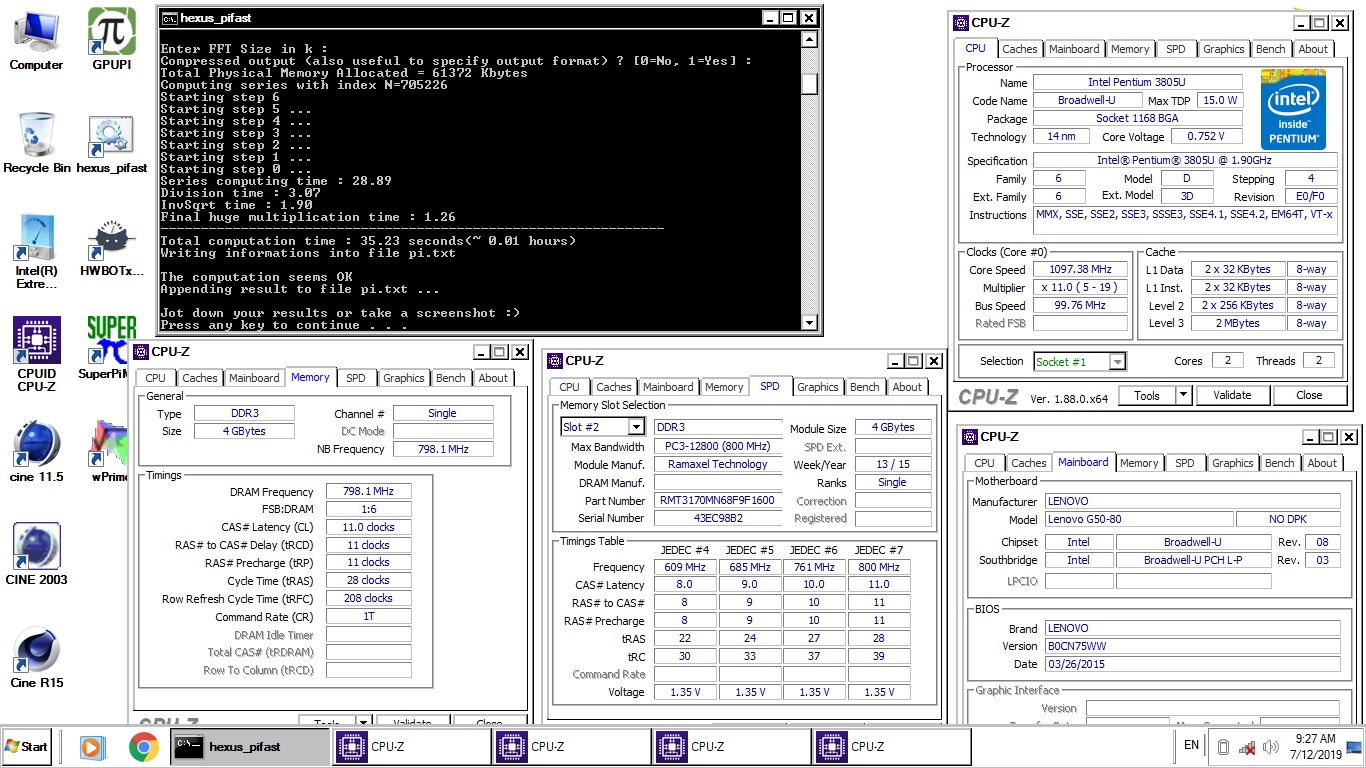The height and width of the screenshot is (768, 1366).
Task: Click the Validate button in the processor window
Action: [1232, 395]
